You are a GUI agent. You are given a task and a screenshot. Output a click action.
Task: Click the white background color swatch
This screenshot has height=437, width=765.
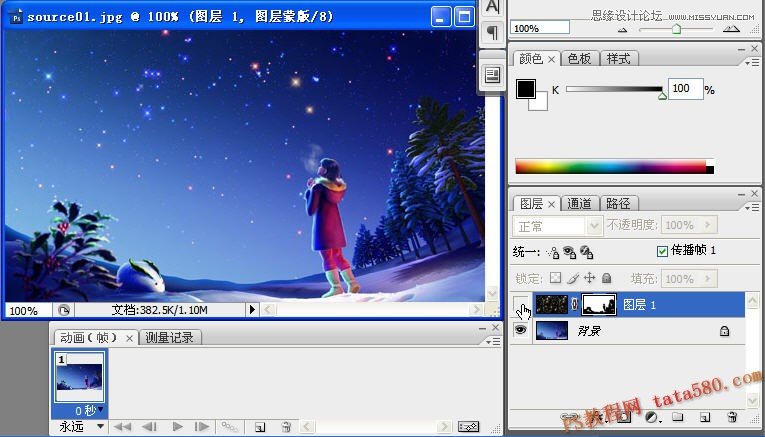pos(540,103)
